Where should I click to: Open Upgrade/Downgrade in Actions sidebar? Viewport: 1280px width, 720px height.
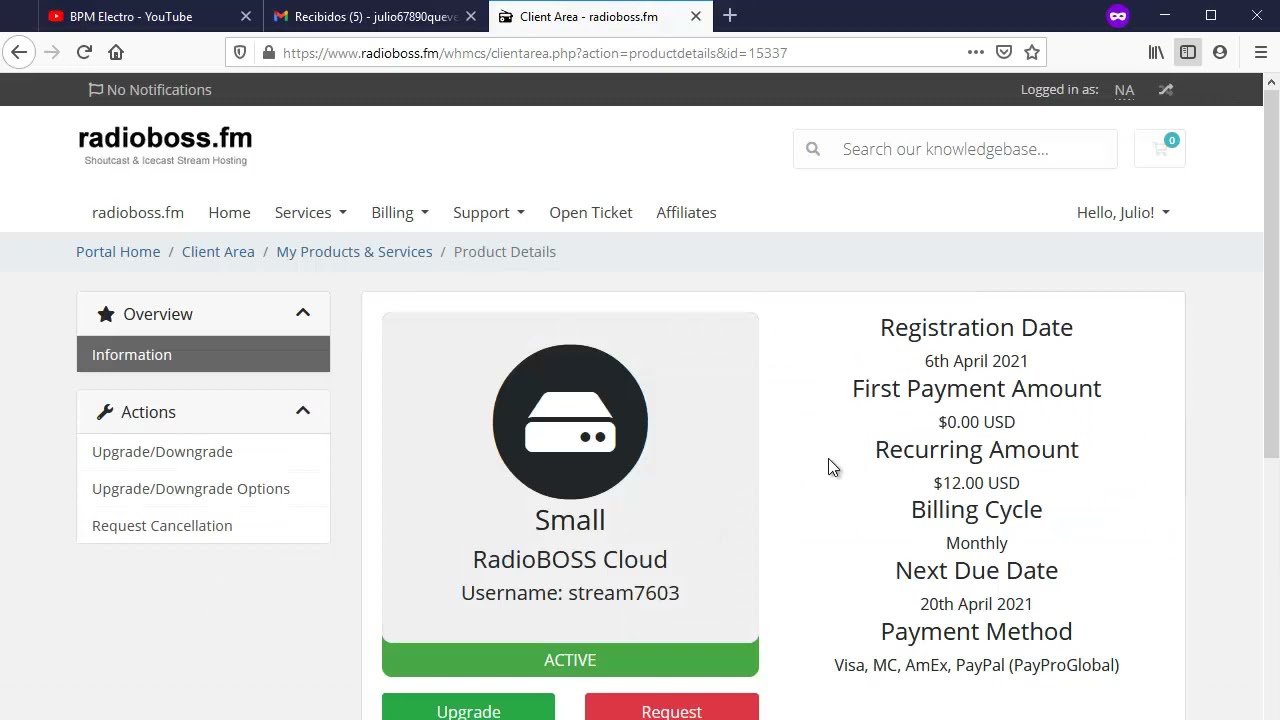(x=203, y=452)
